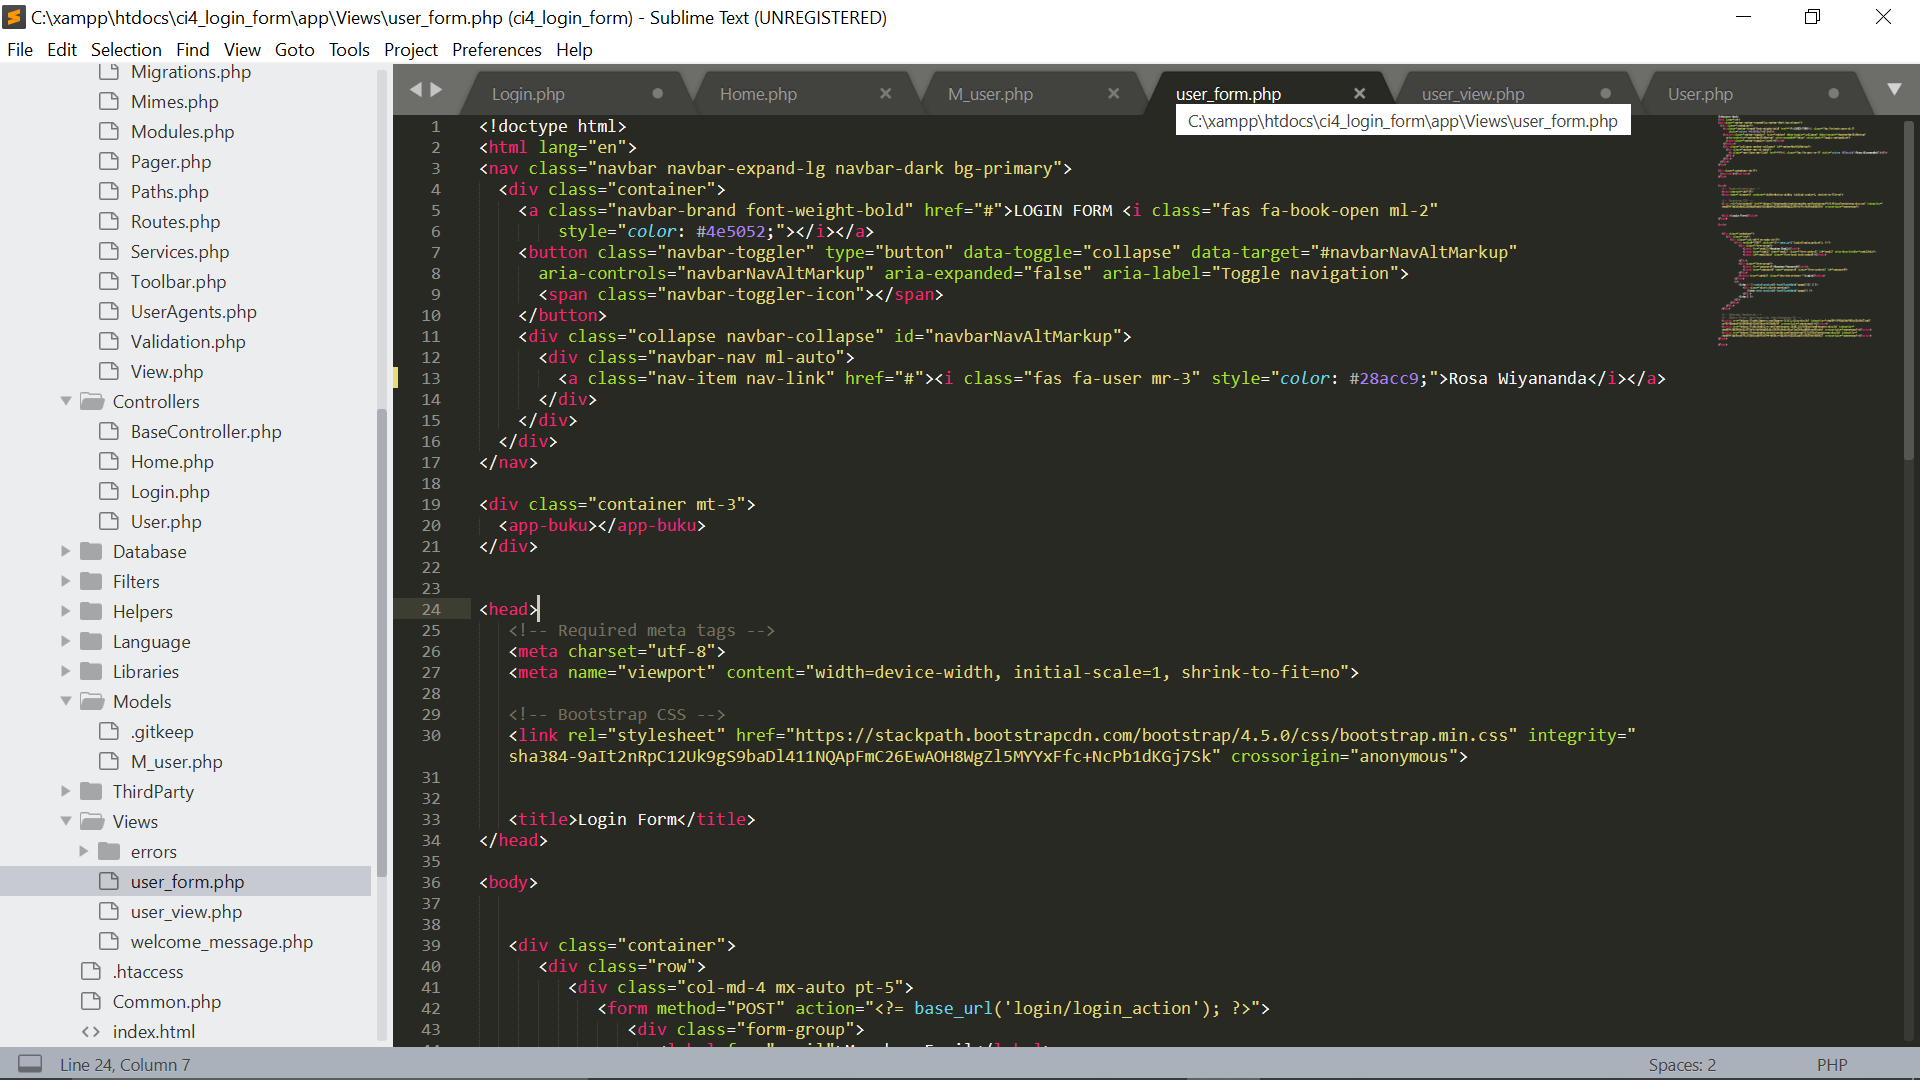Open UserAgents.php in the sidebar
The height and width of the screenshot is (1080, 1920).
coord(193,312)
